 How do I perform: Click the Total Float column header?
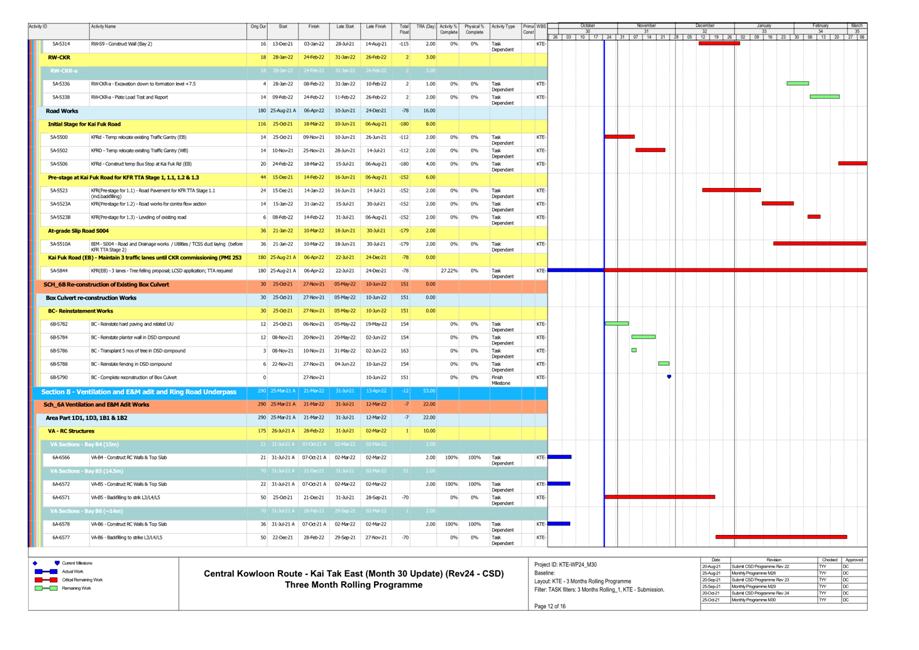click(x=404, y=29)
